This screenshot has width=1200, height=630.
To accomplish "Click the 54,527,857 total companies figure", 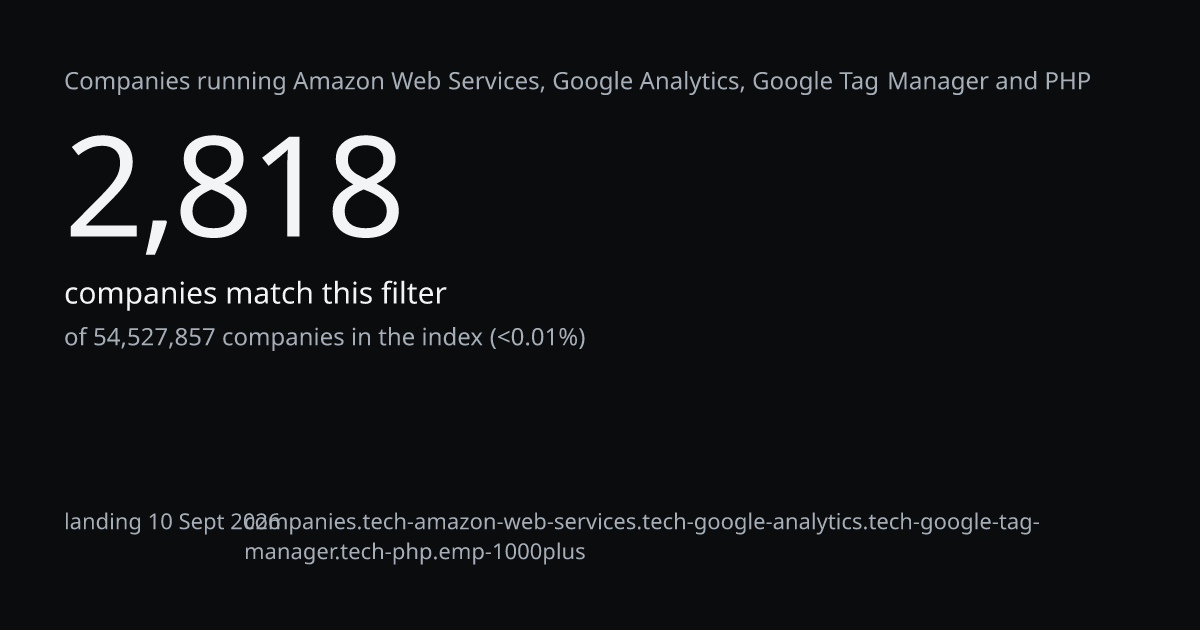I will (154, 338).
